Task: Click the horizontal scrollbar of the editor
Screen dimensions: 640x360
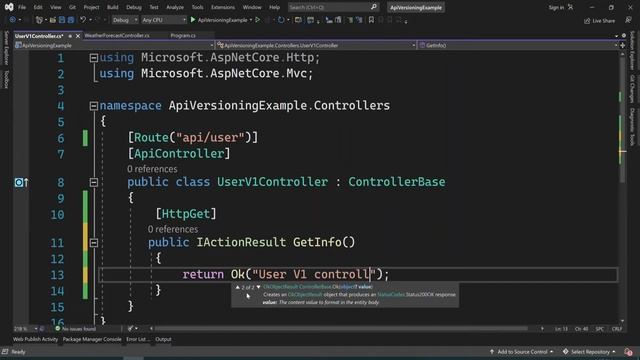Action: (x=341, y=328)
